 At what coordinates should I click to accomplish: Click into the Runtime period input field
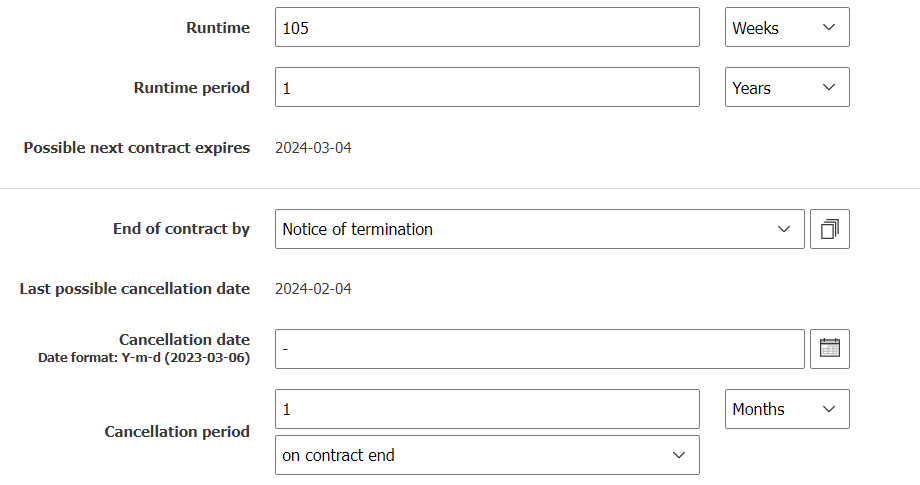click(x=486, y=88)
